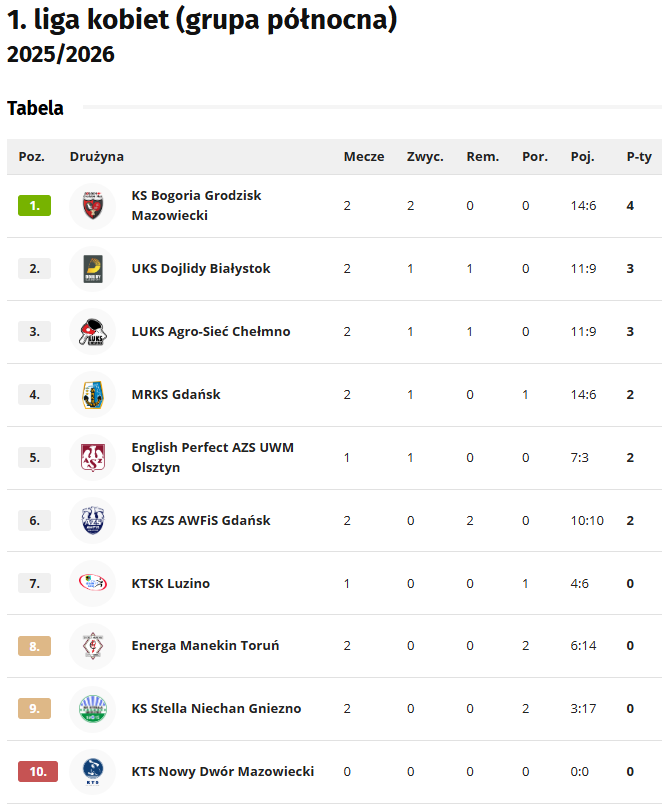Click the Mecze column header
This screenshot has width=662, height=808.
pos(364,157)
